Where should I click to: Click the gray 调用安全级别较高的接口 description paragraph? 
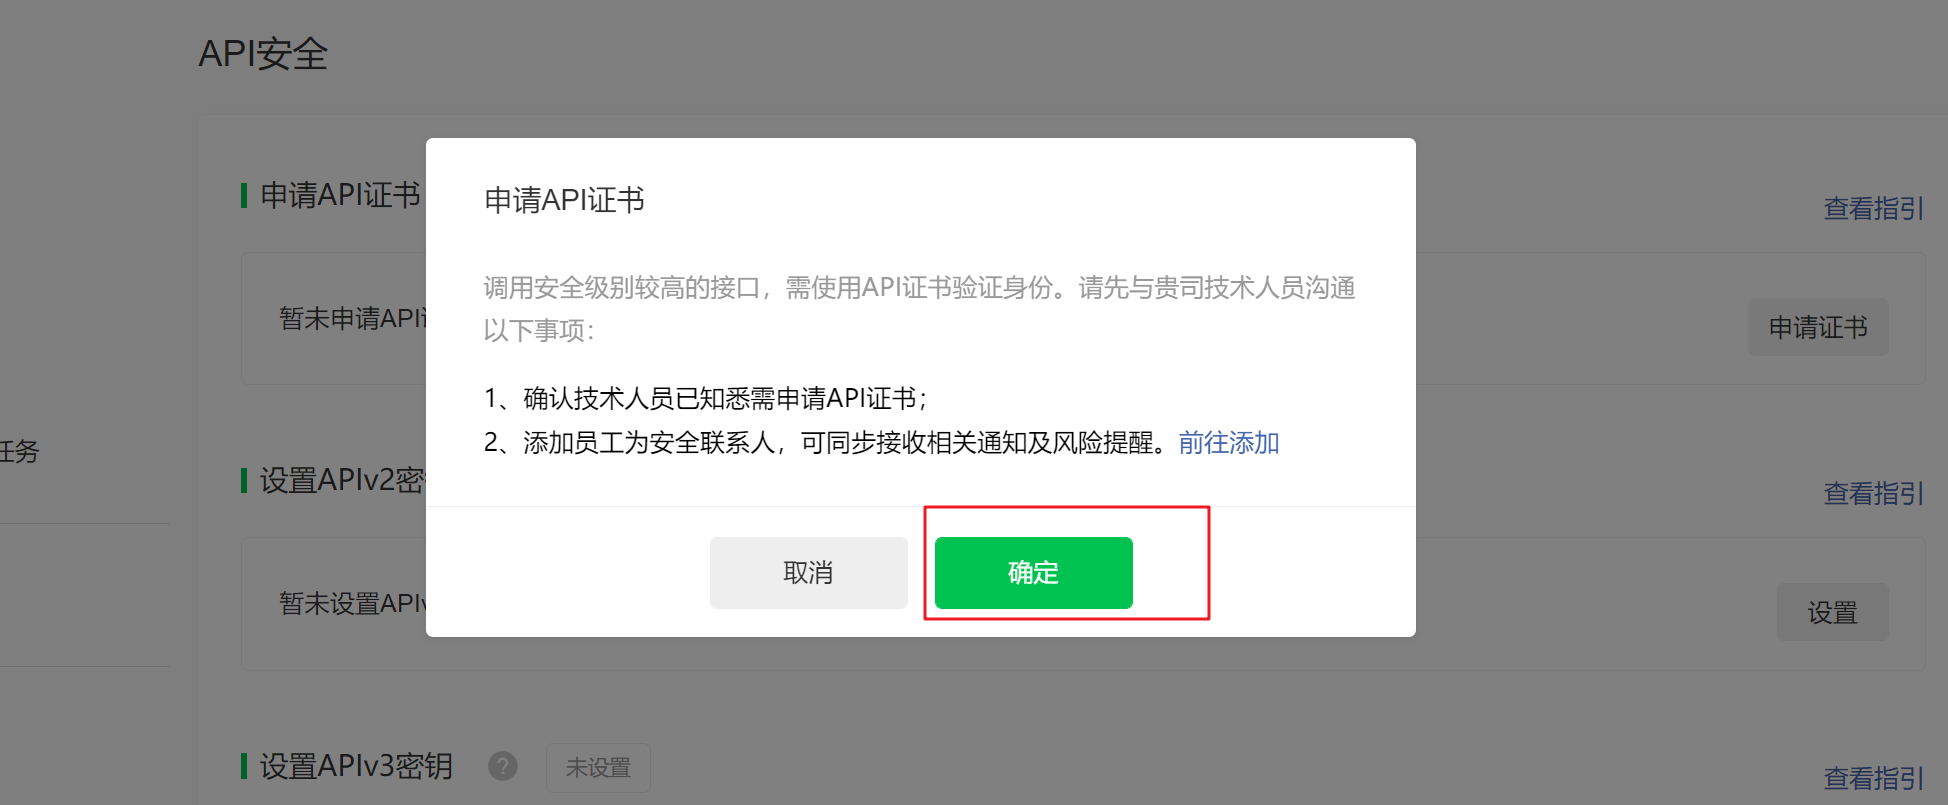click(x=920, y=308)
